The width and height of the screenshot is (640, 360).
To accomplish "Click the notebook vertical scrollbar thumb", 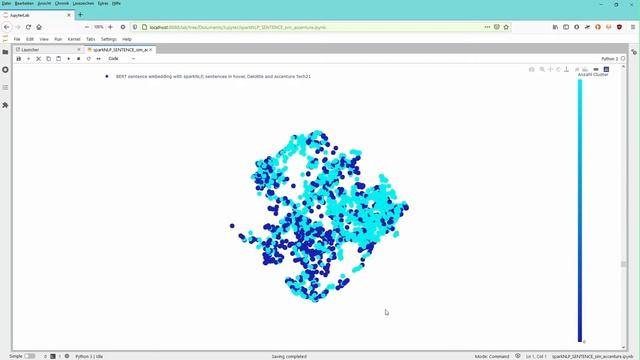I will point(623,264).
